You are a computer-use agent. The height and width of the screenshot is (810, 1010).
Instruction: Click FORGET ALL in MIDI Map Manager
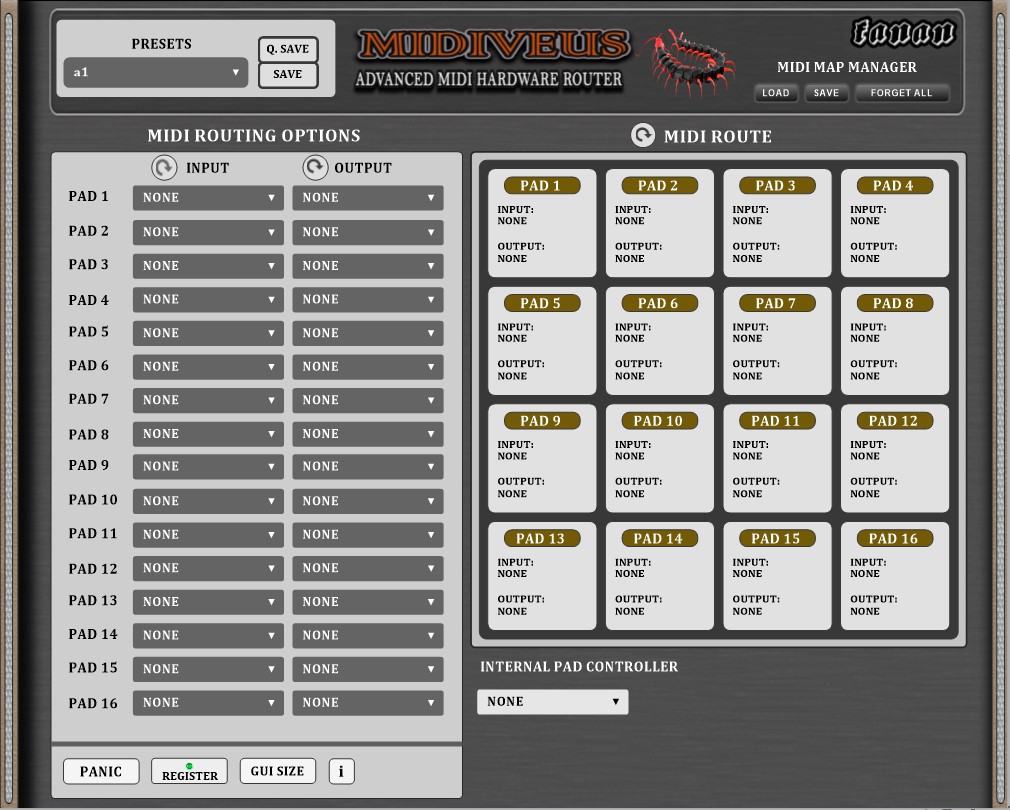click(x=900, y=93)
